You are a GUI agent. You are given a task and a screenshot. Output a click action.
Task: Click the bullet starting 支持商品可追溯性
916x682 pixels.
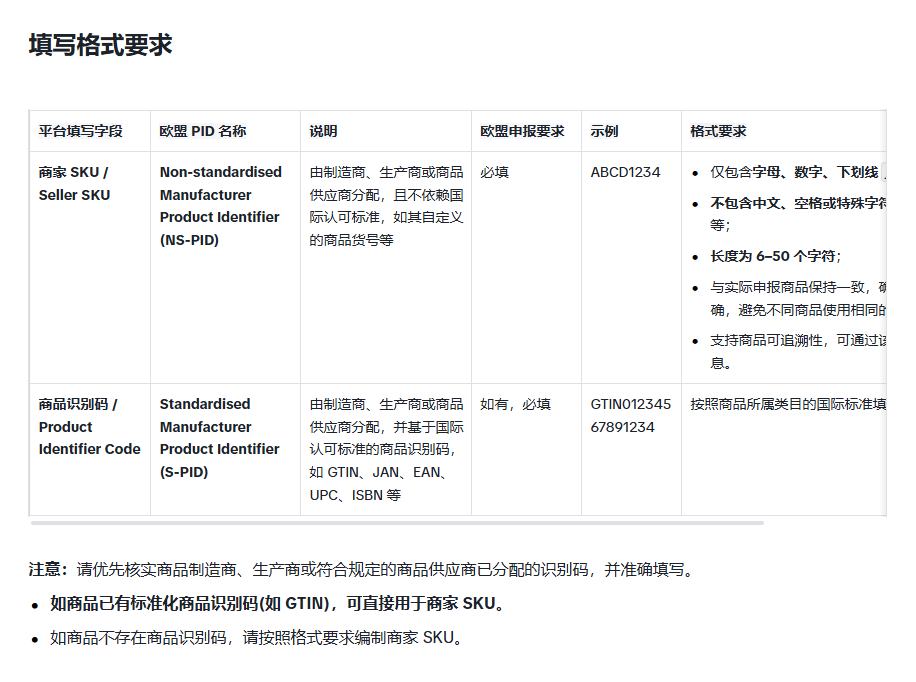point(798,351)
